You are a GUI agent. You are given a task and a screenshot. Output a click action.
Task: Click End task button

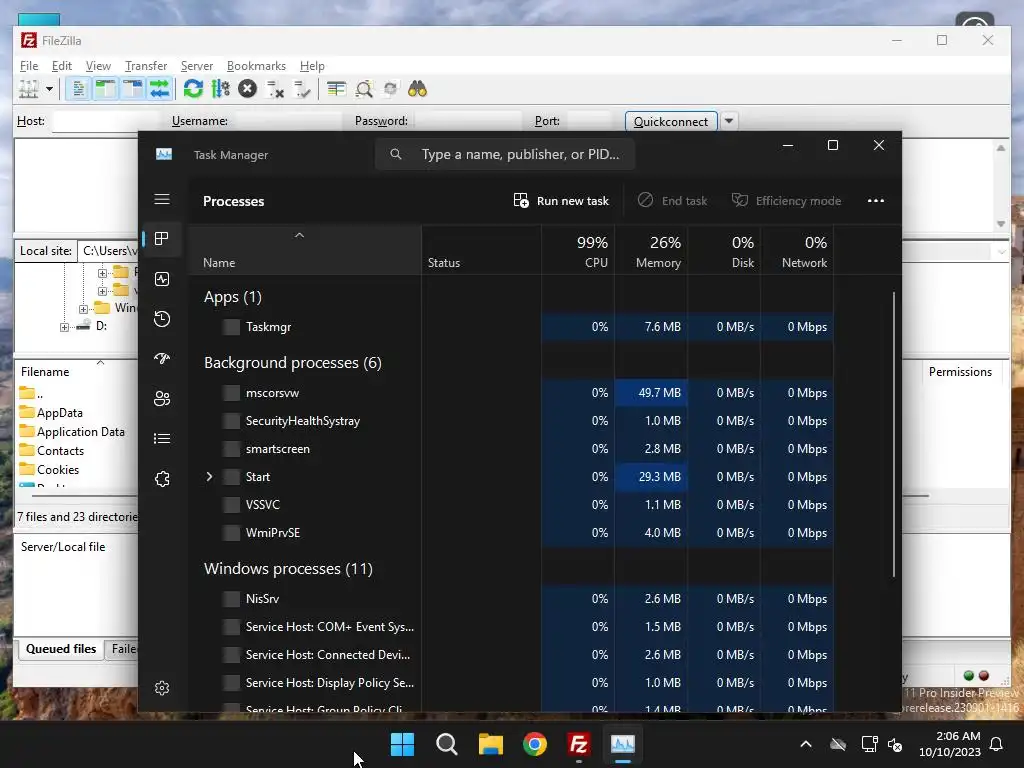coord(673,200)
